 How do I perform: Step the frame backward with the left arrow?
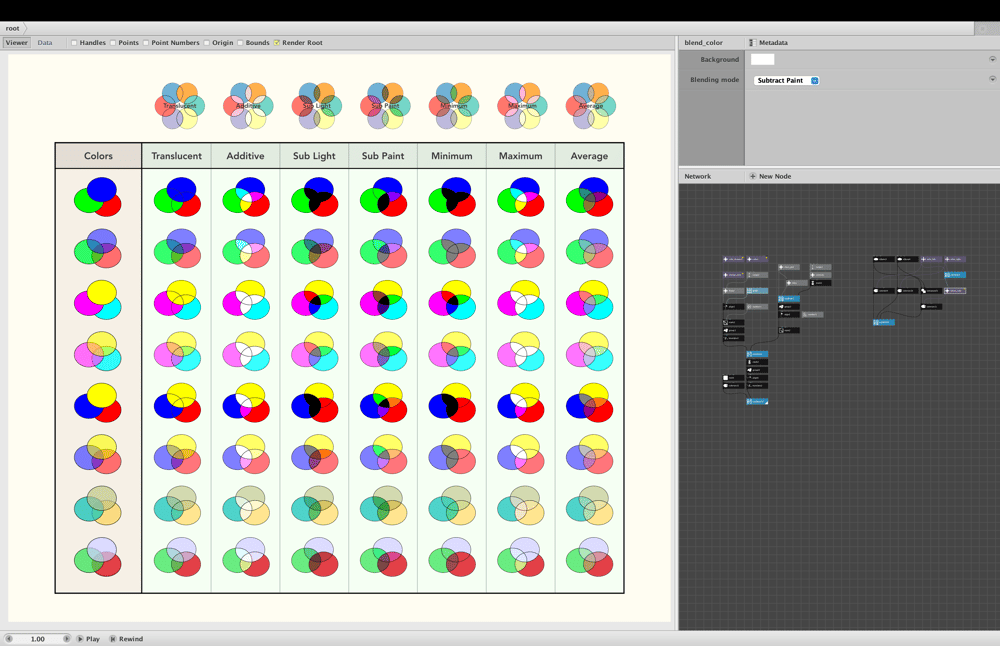pos(8,638)
